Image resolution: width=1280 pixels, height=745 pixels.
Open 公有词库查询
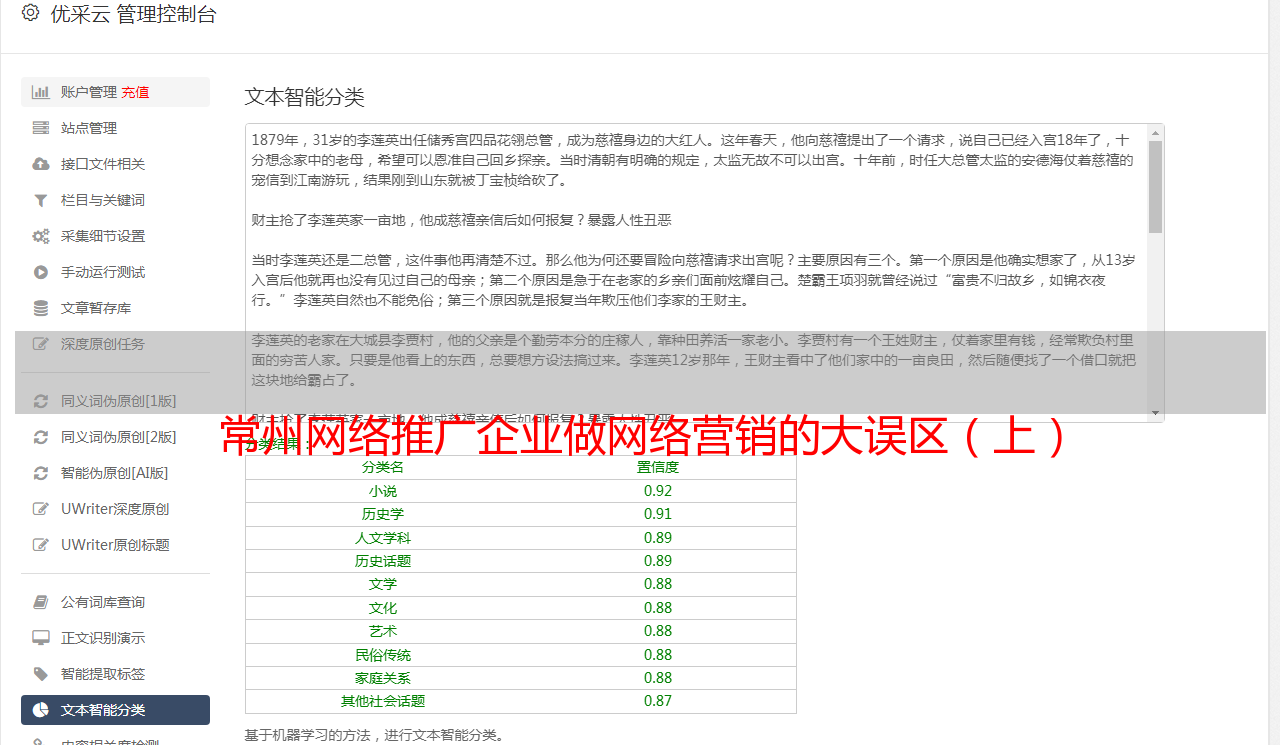click(x=115, y=602)
